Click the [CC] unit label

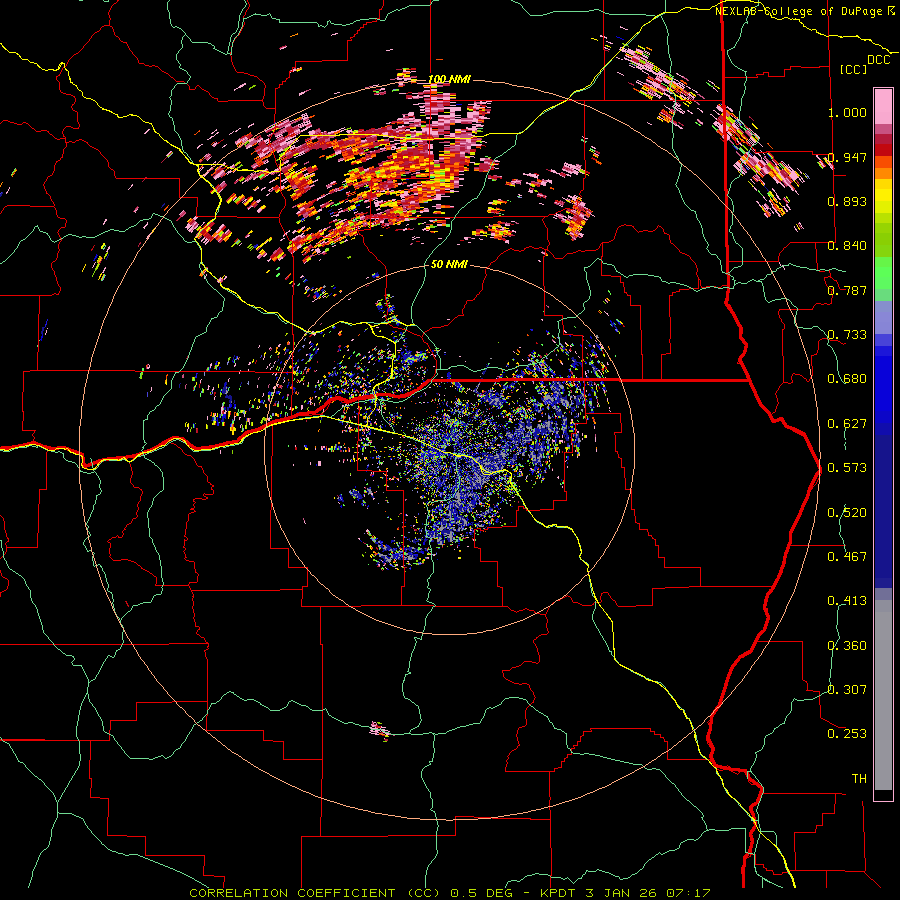(x=854, y=69)
